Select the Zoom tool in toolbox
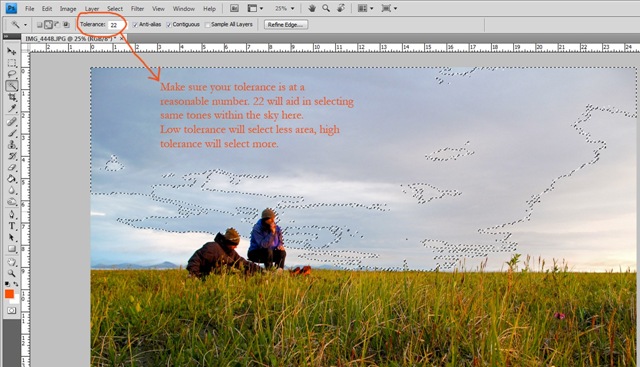Image resolution: width=640 pixels, height=367 pixels. click(x=11, y=273)
